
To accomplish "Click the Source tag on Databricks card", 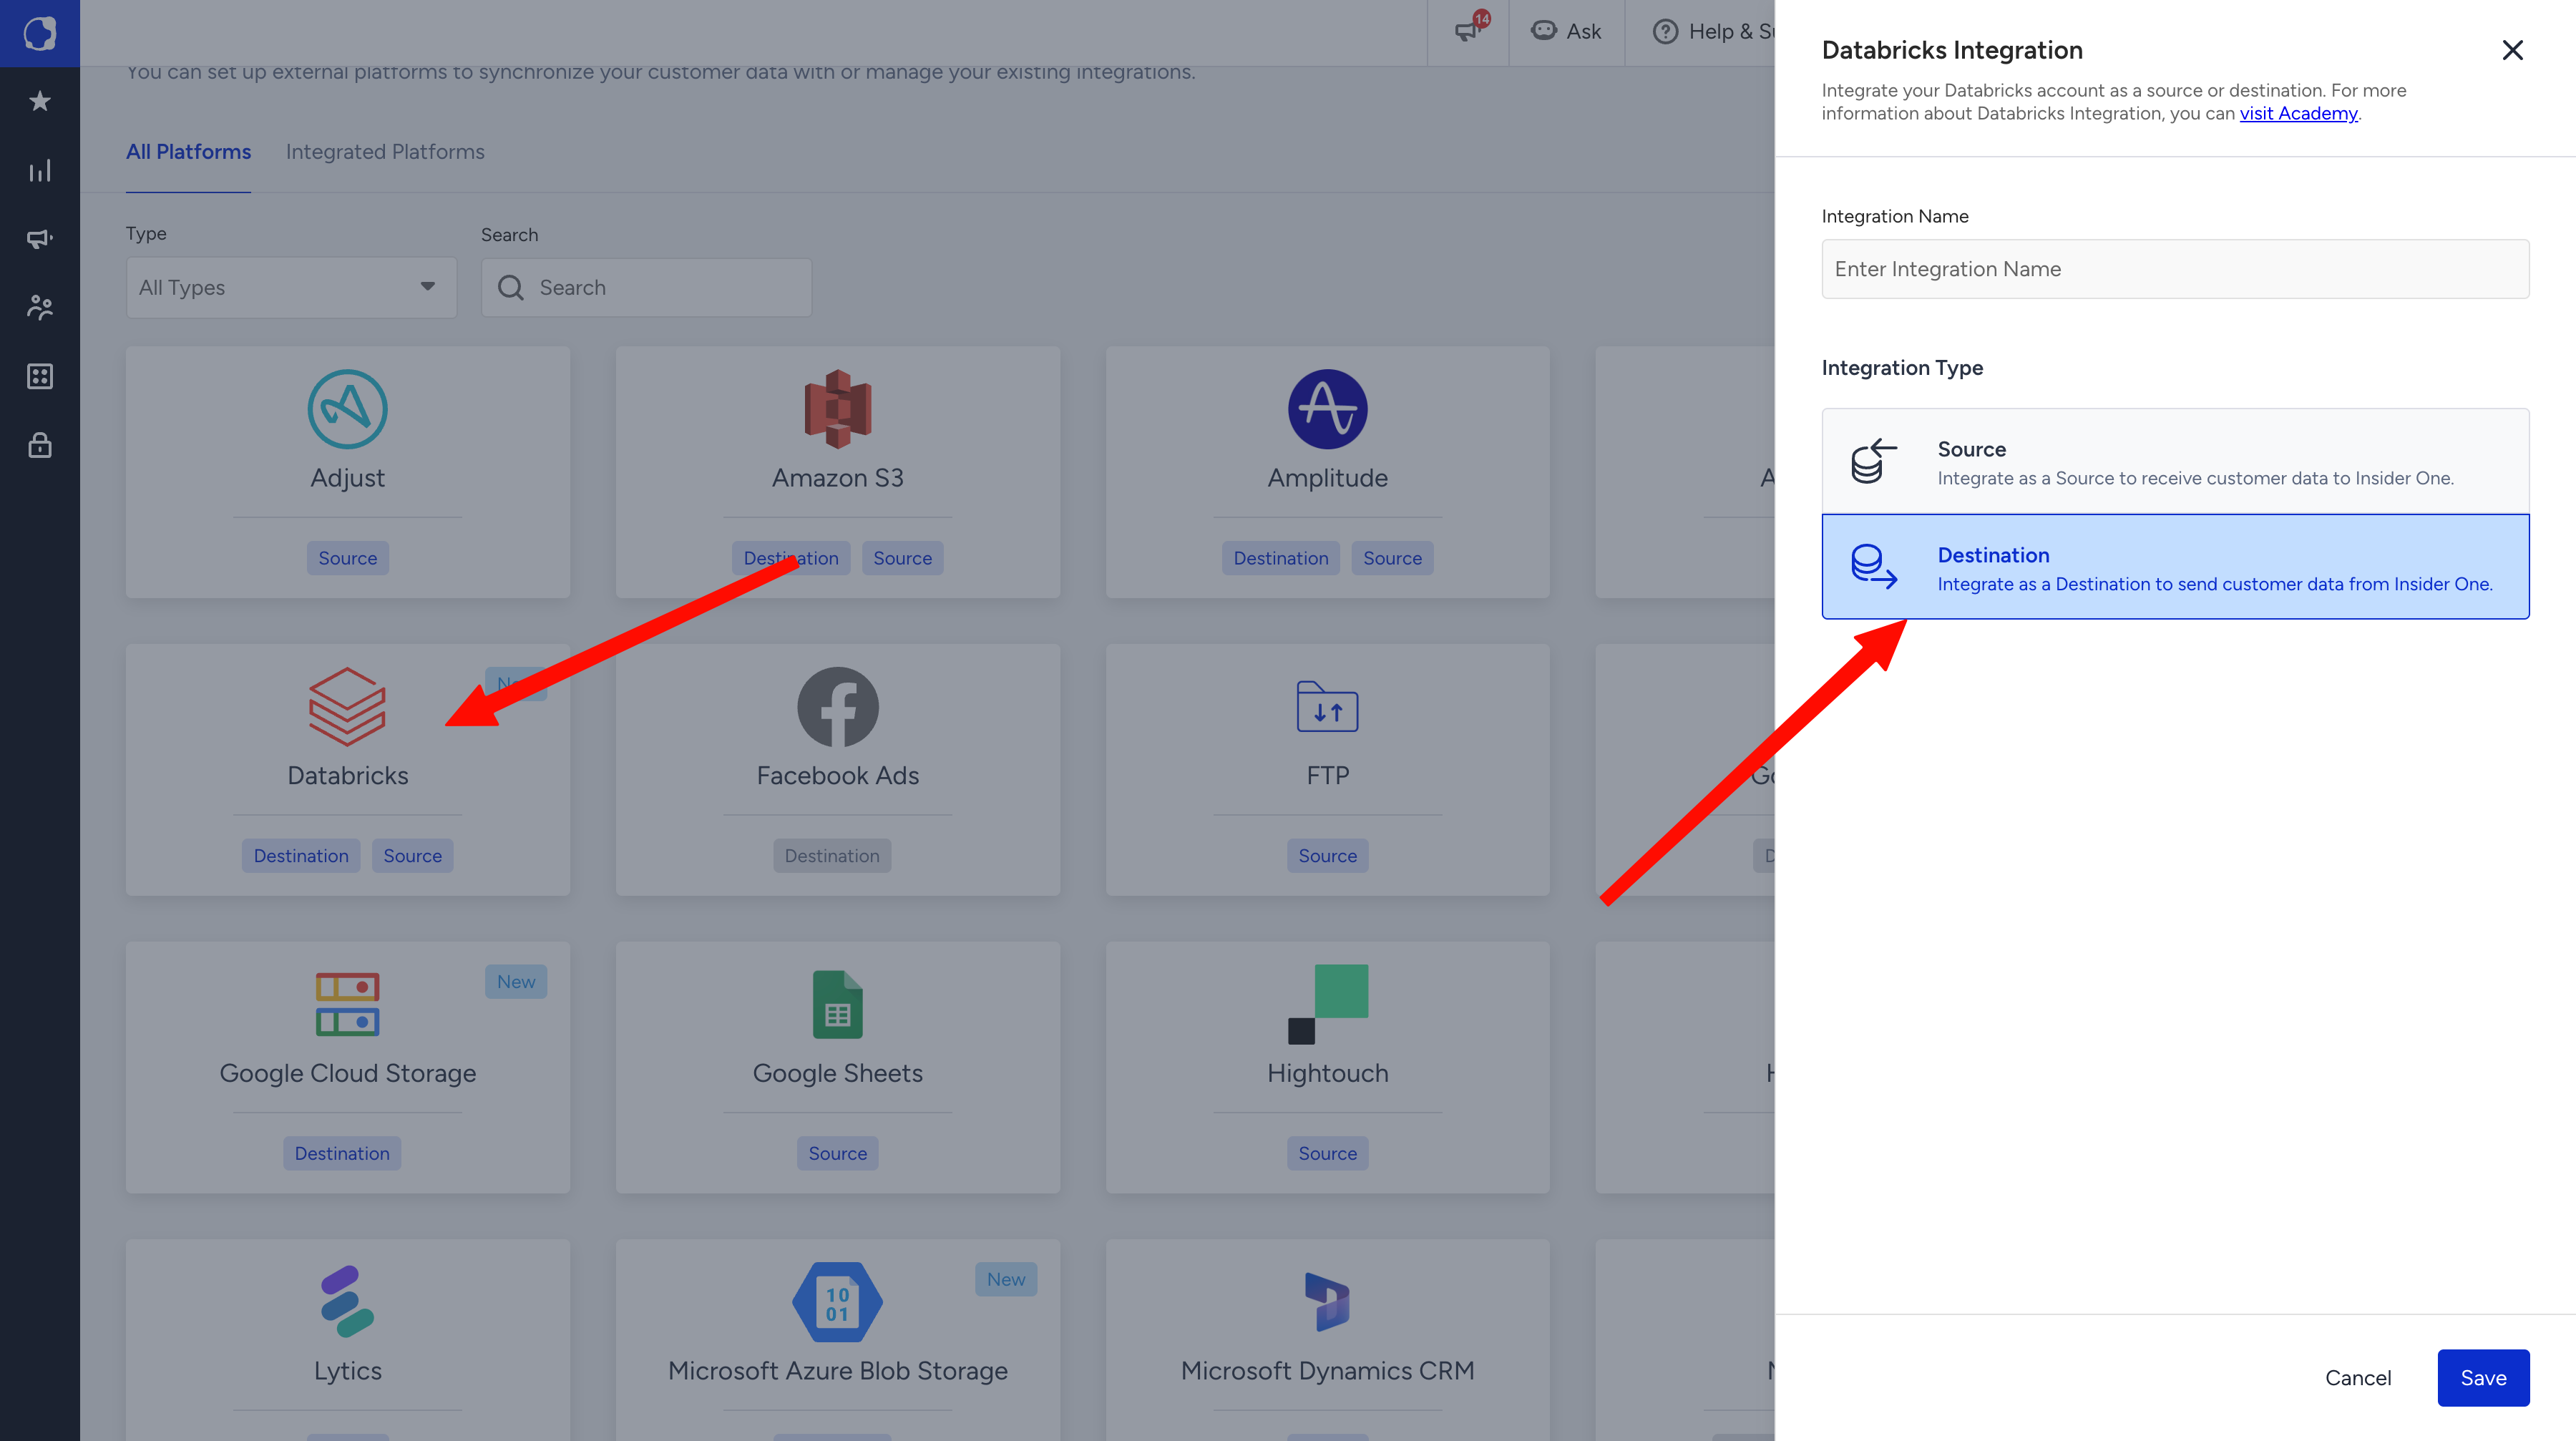I will pyautogui.click(x=413, y=856).
